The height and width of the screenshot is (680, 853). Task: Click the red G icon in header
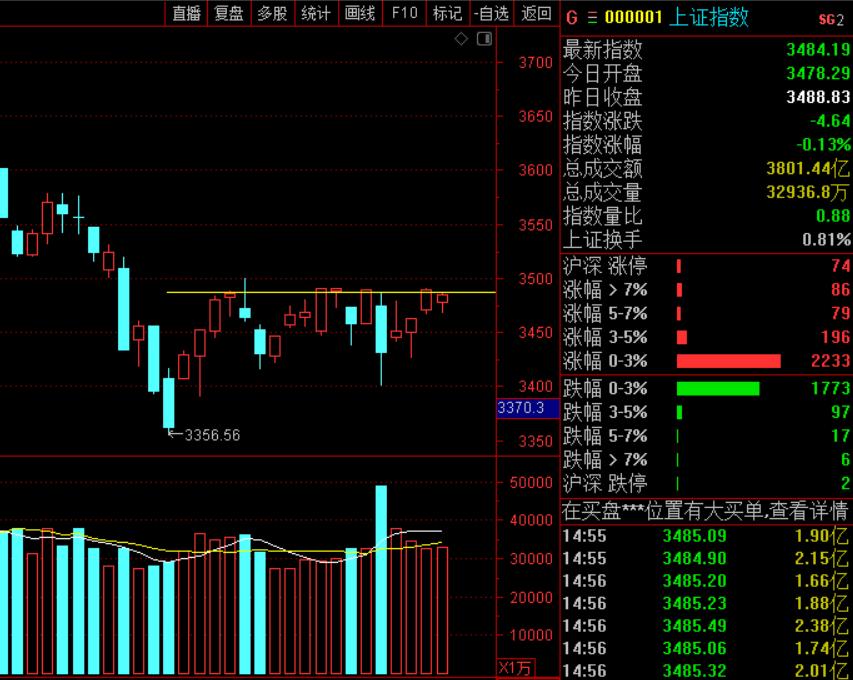pos(571,18)
